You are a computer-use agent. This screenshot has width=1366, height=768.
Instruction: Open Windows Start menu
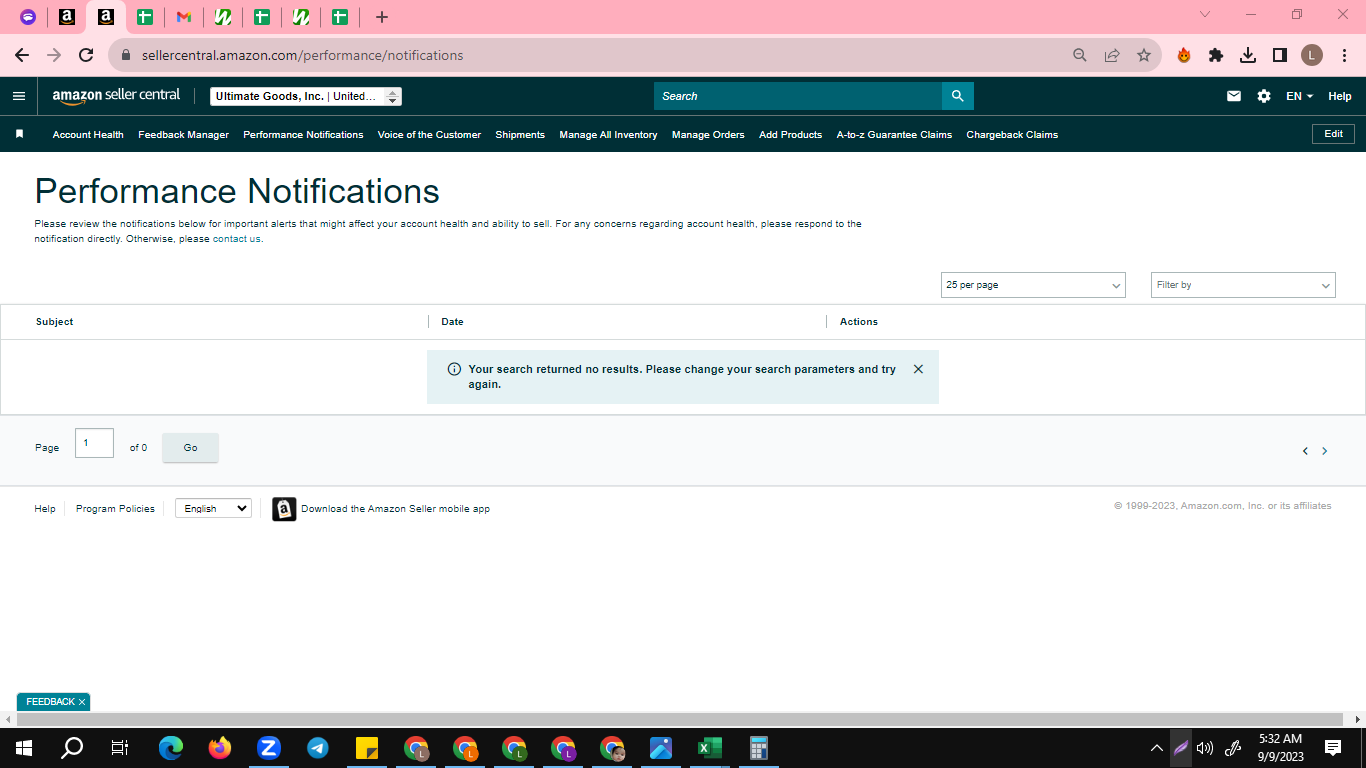(24, 748)
